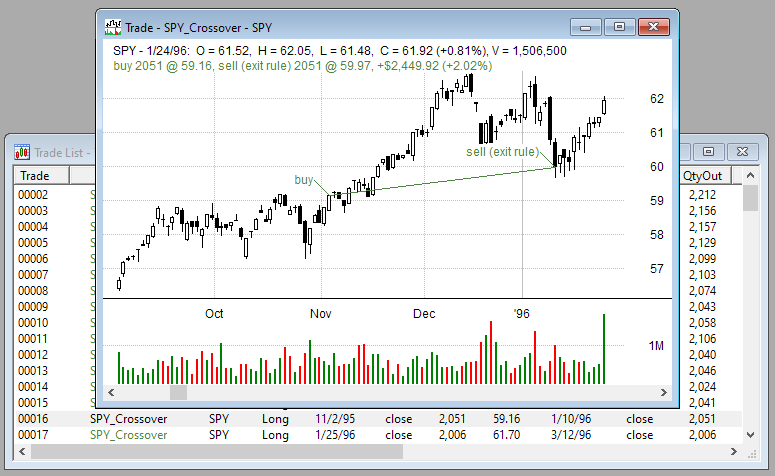Select trade row 00017
Image resolution: width=775 pixels, height=476 pixels.
point(34,435)
